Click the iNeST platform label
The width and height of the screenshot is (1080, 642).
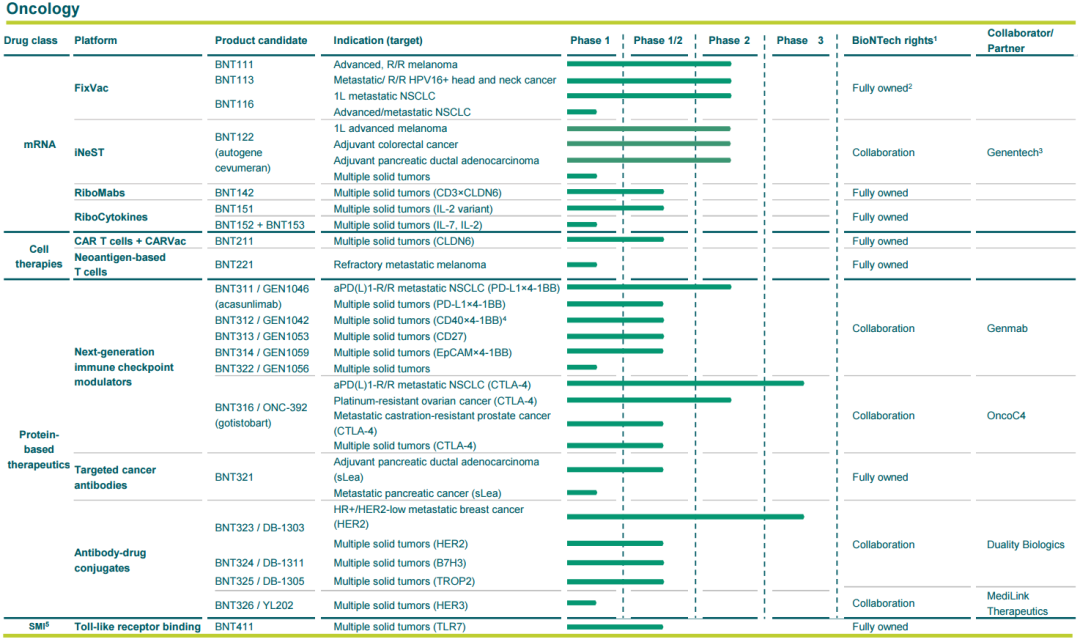coord(89,153)
